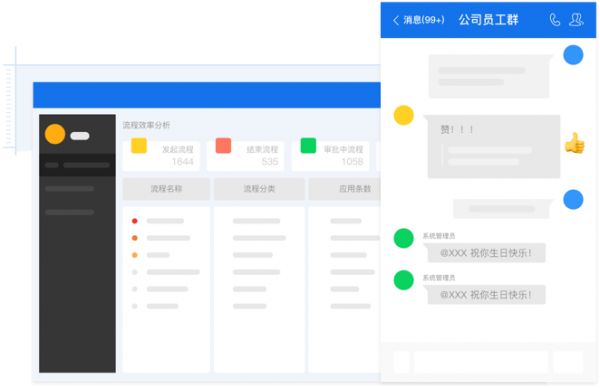The image size is (600, 388).
Task: Sort by 流程分类 column header
Action: (x=259, y=189)
